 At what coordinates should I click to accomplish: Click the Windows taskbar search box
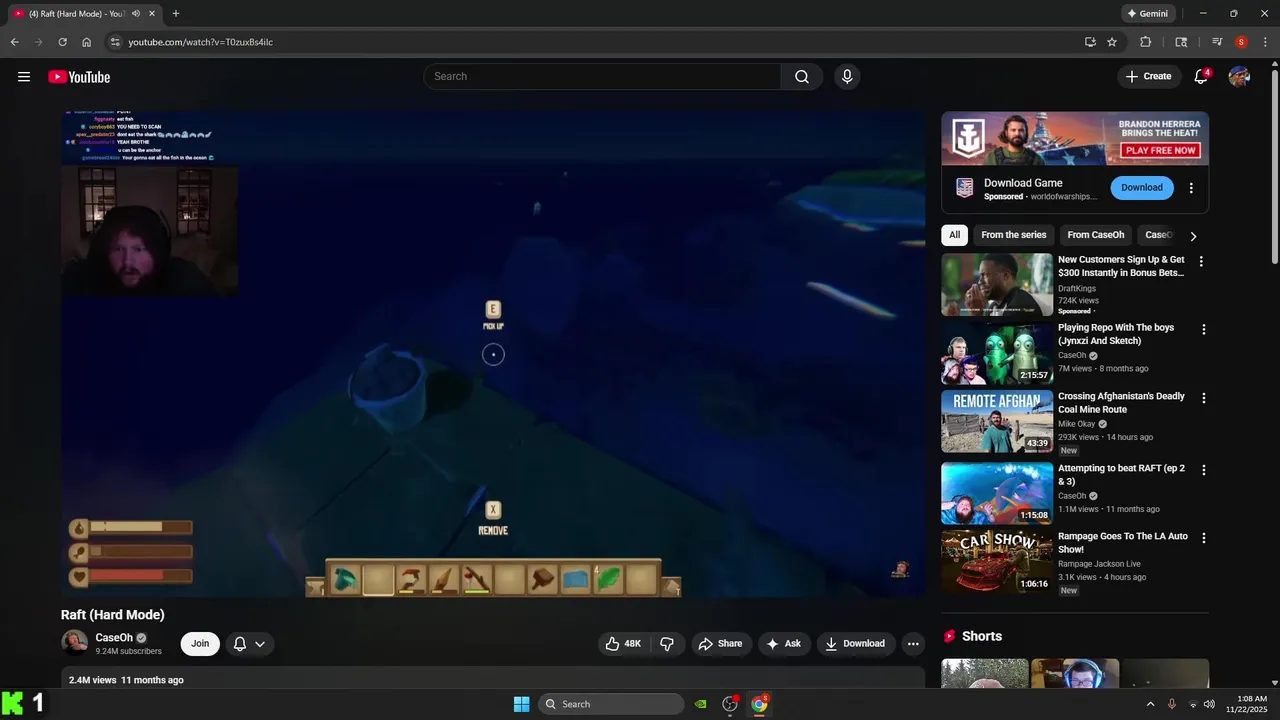611,704
